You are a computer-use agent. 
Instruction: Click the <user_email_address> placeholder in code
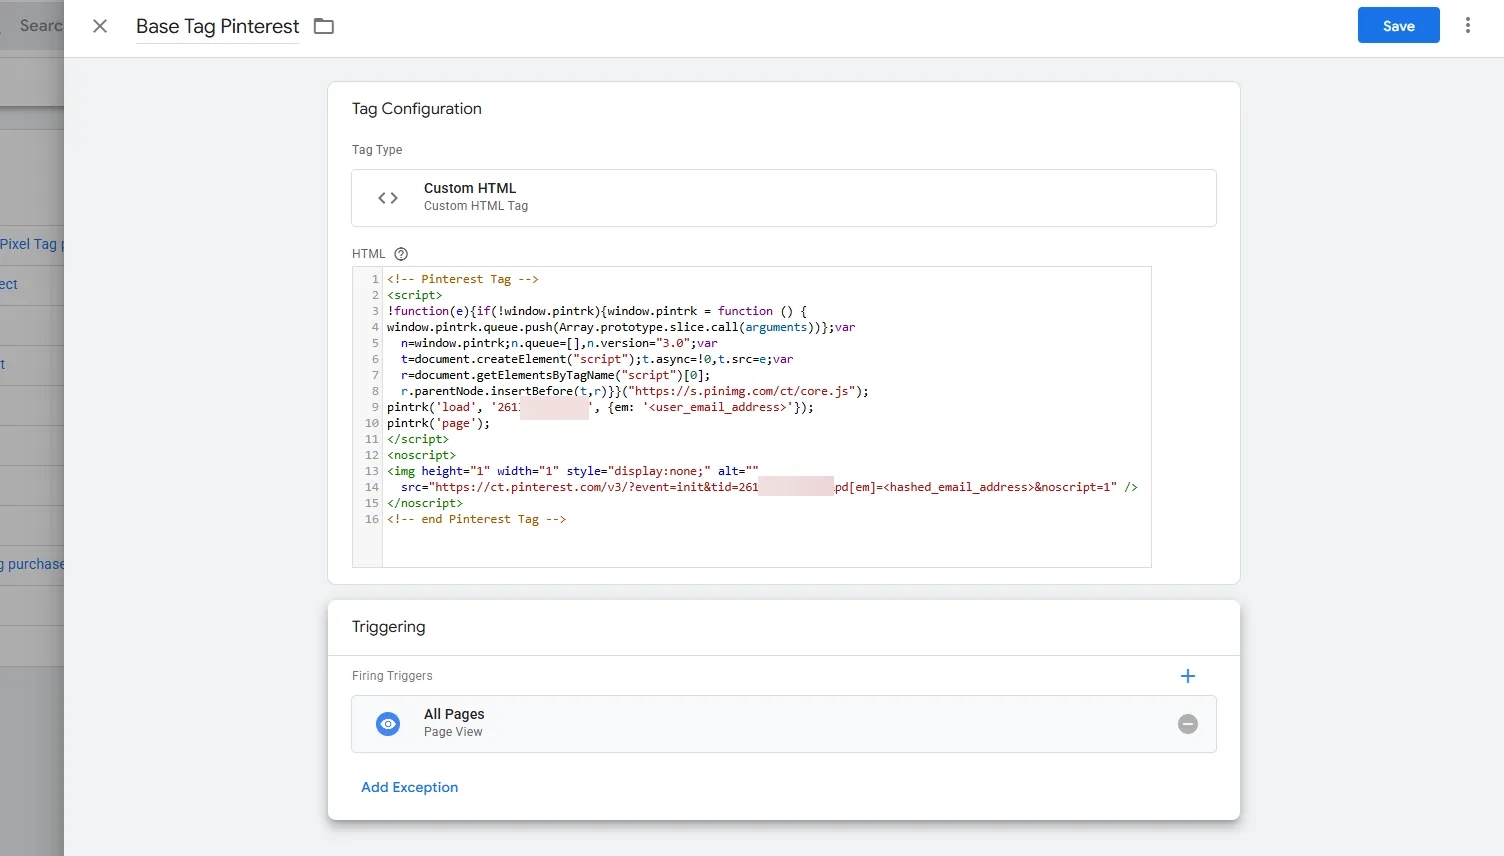click(x=718, y=407)
